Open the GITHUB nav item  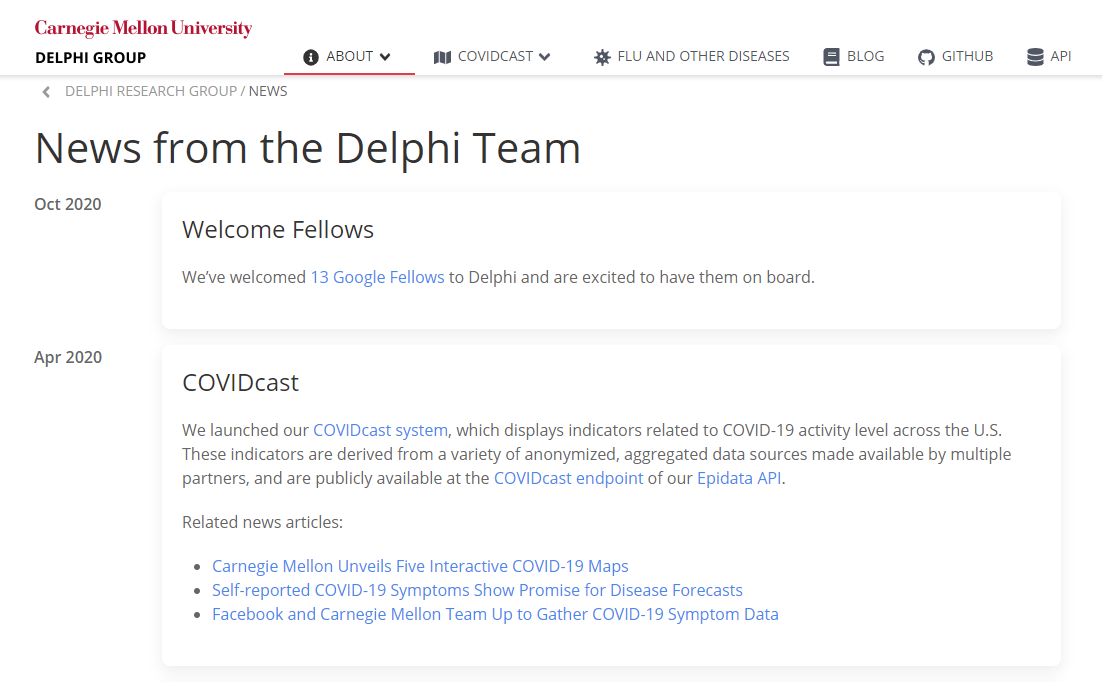968,56
